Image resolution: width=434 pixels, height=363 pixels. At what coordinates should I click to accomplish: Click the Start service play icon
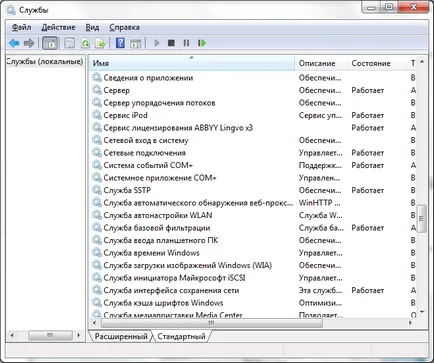(157, 43)
